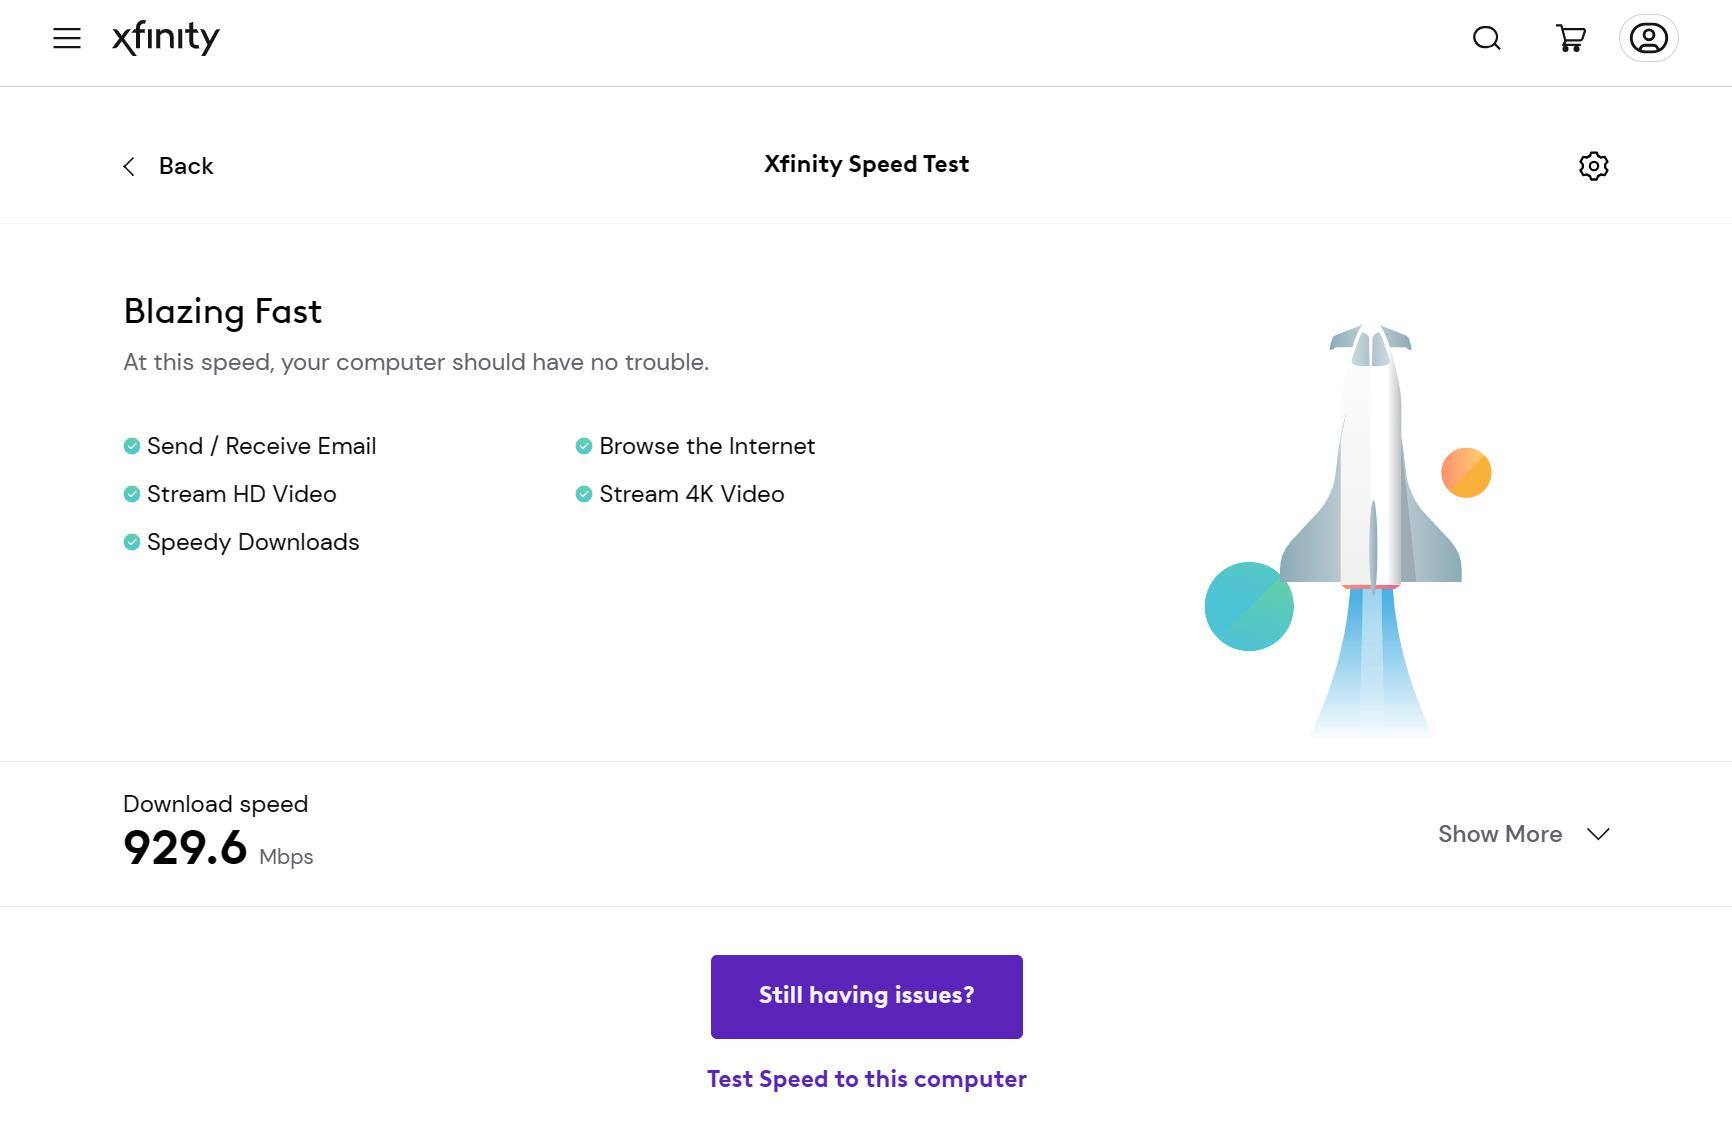The image size is (1732, 1143).
Task: Open the shopping cart icon
Action: (1571, 39)
